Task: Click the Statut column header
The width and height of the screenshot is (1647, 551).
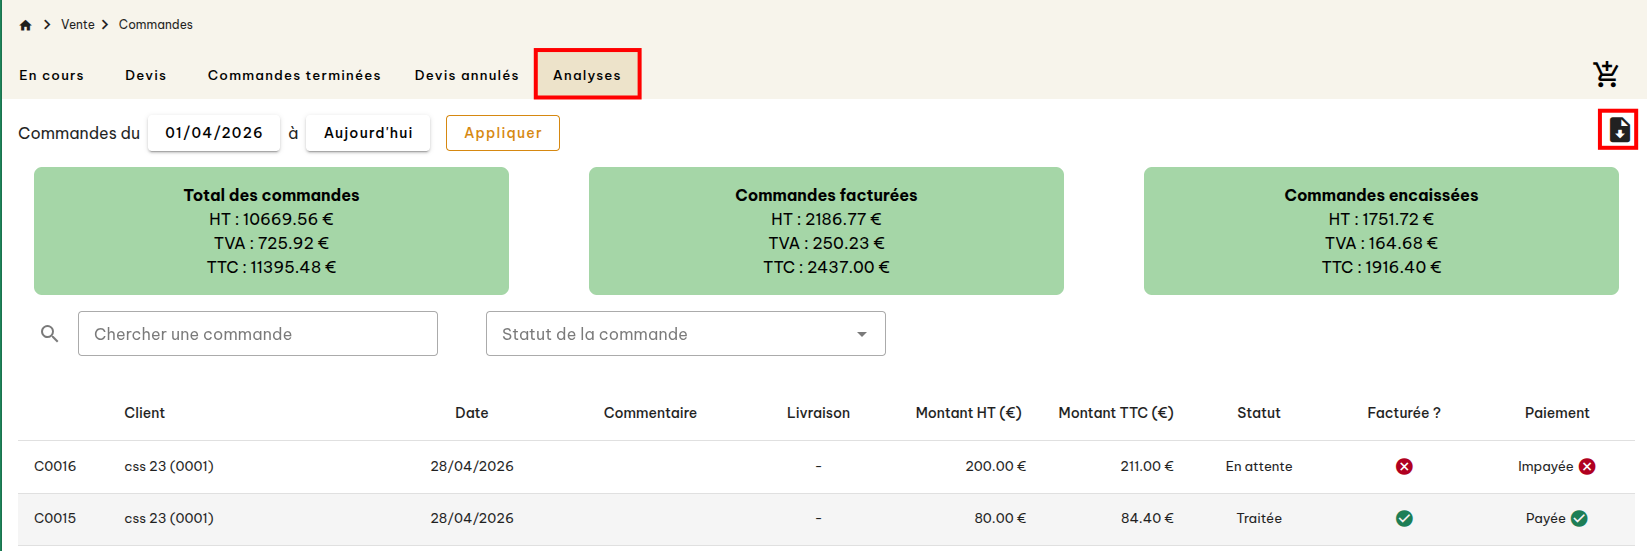Action: (1259, 413)
